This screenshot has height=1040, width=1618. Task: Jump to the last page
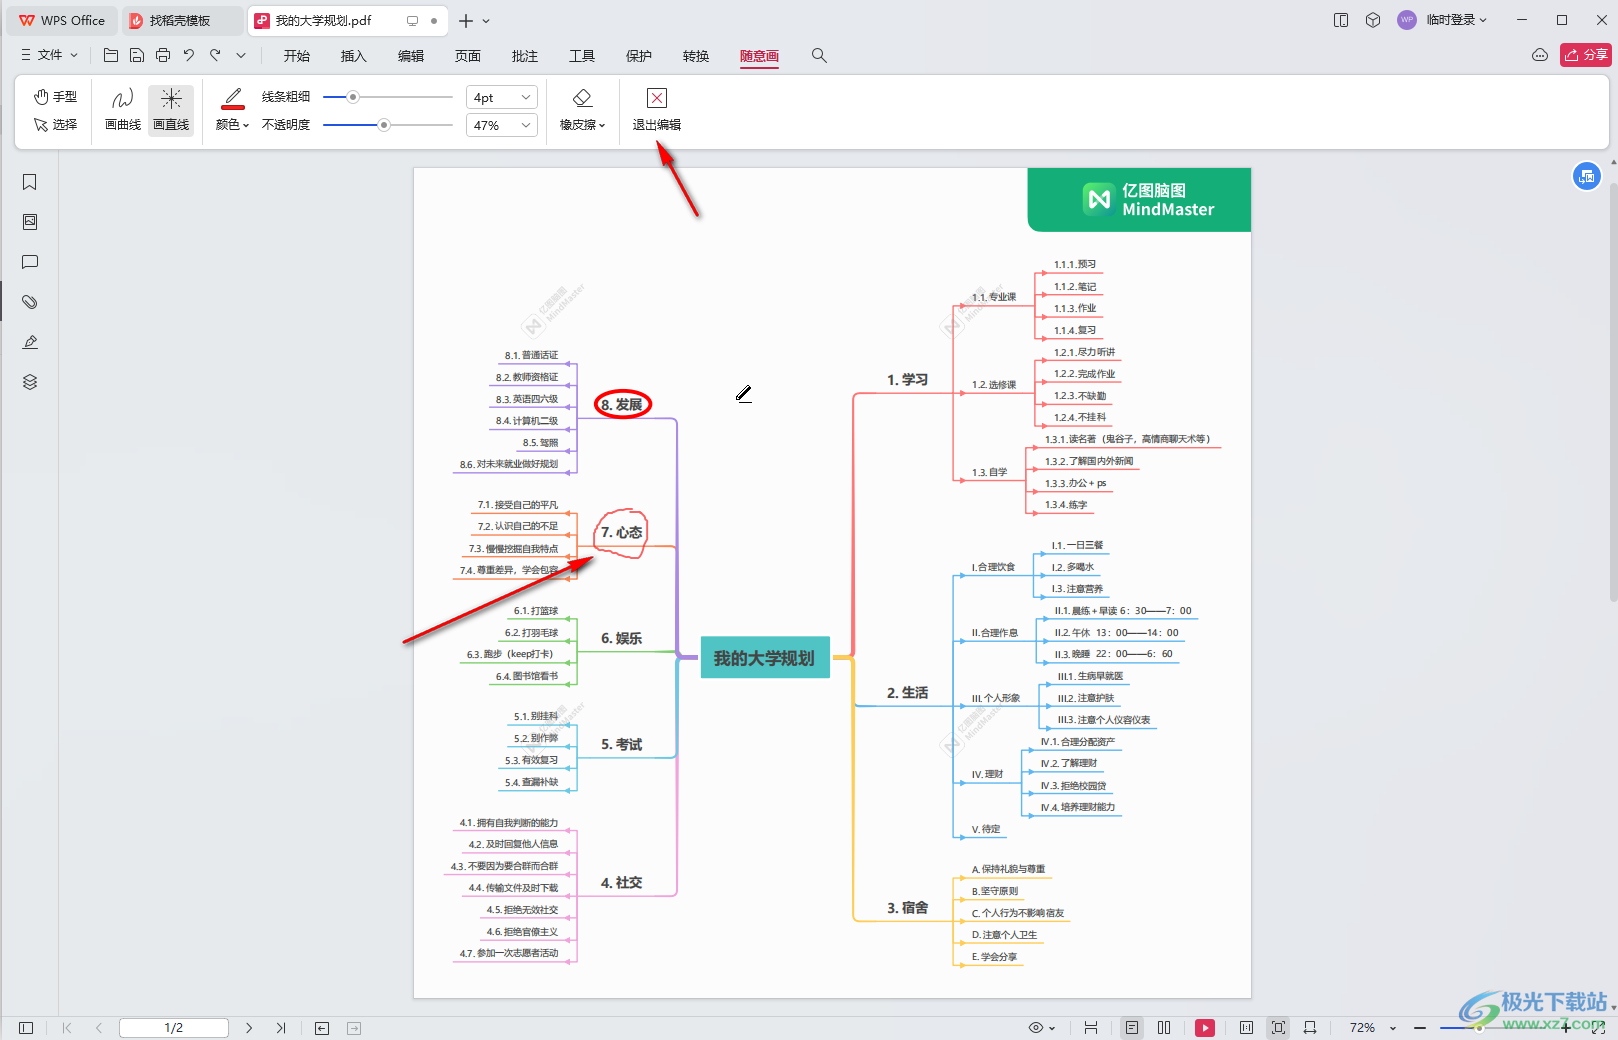click(x=281, y=1028)
